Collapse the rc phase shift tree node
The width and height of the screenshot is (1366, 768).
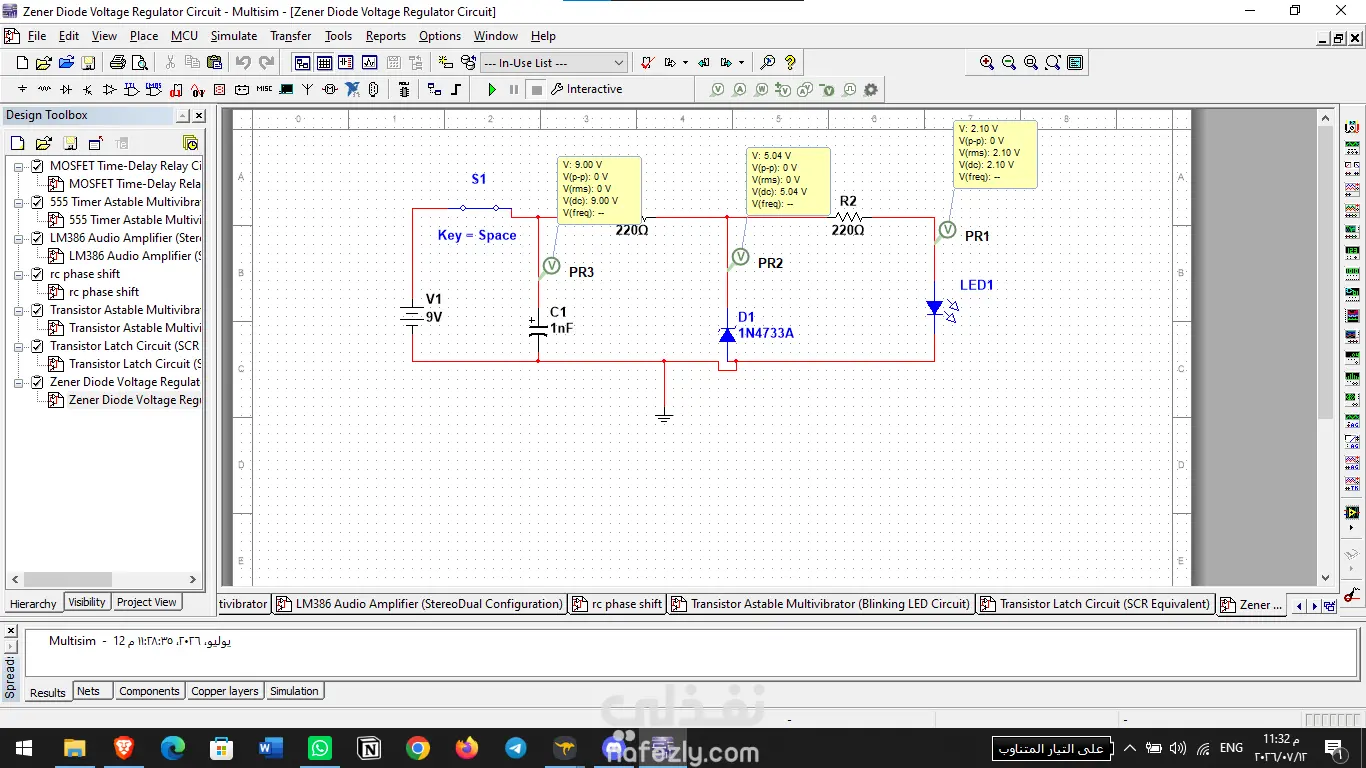coord(19,274)
